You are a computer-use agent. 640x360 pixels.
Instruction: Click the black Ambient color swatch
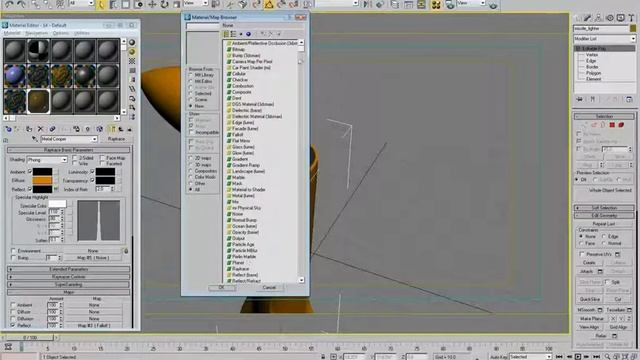coord(42,172)
